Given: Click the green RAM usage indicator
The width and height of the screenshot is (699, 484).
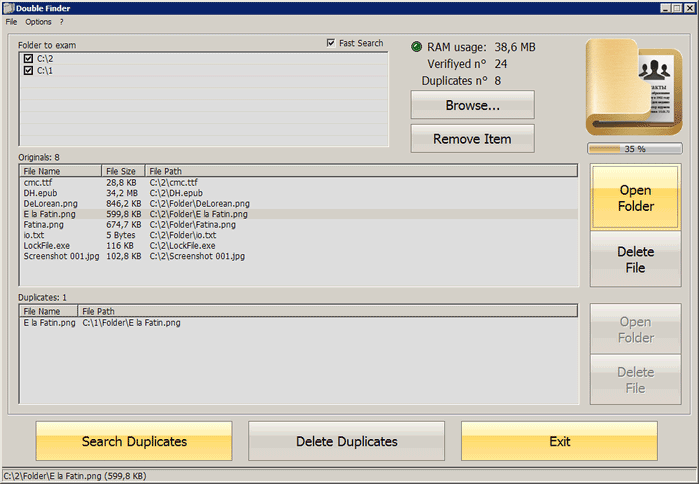Looking at the screenshot, I should (x=417, y=47).
